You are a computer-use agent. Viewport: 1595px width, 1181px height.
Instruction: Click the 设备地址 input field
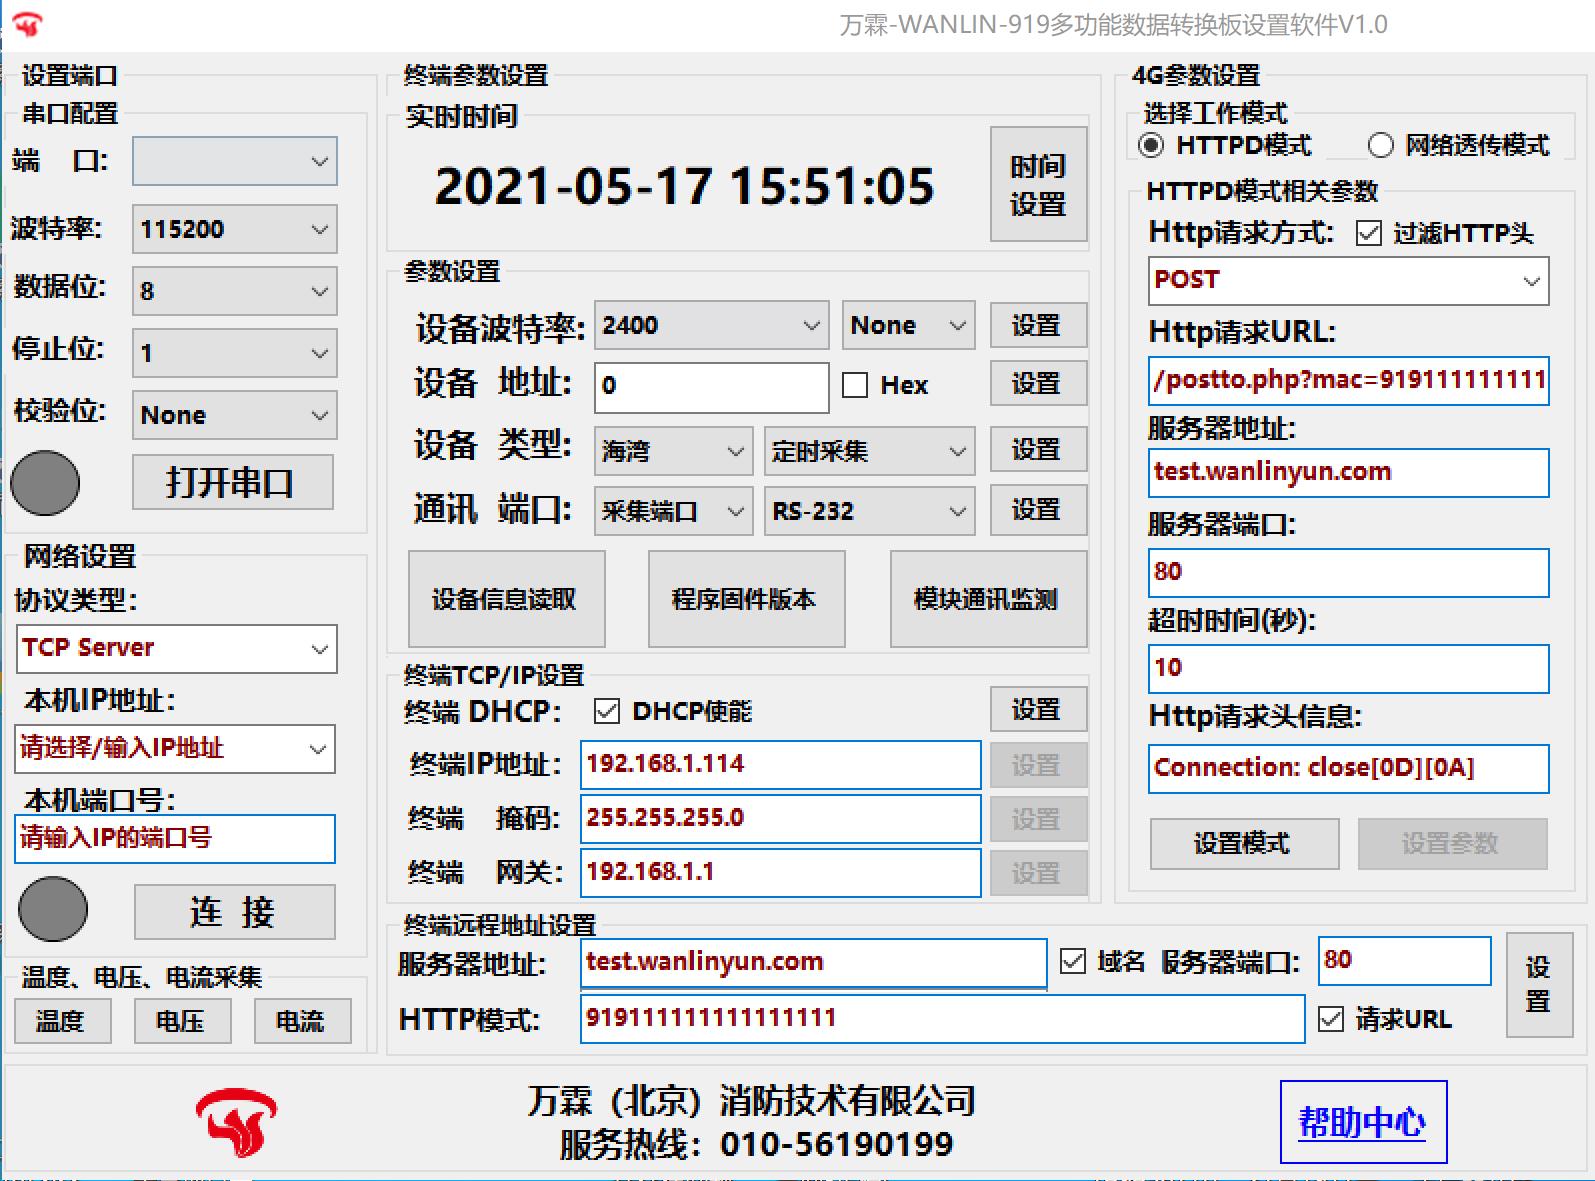pos(712,387)
